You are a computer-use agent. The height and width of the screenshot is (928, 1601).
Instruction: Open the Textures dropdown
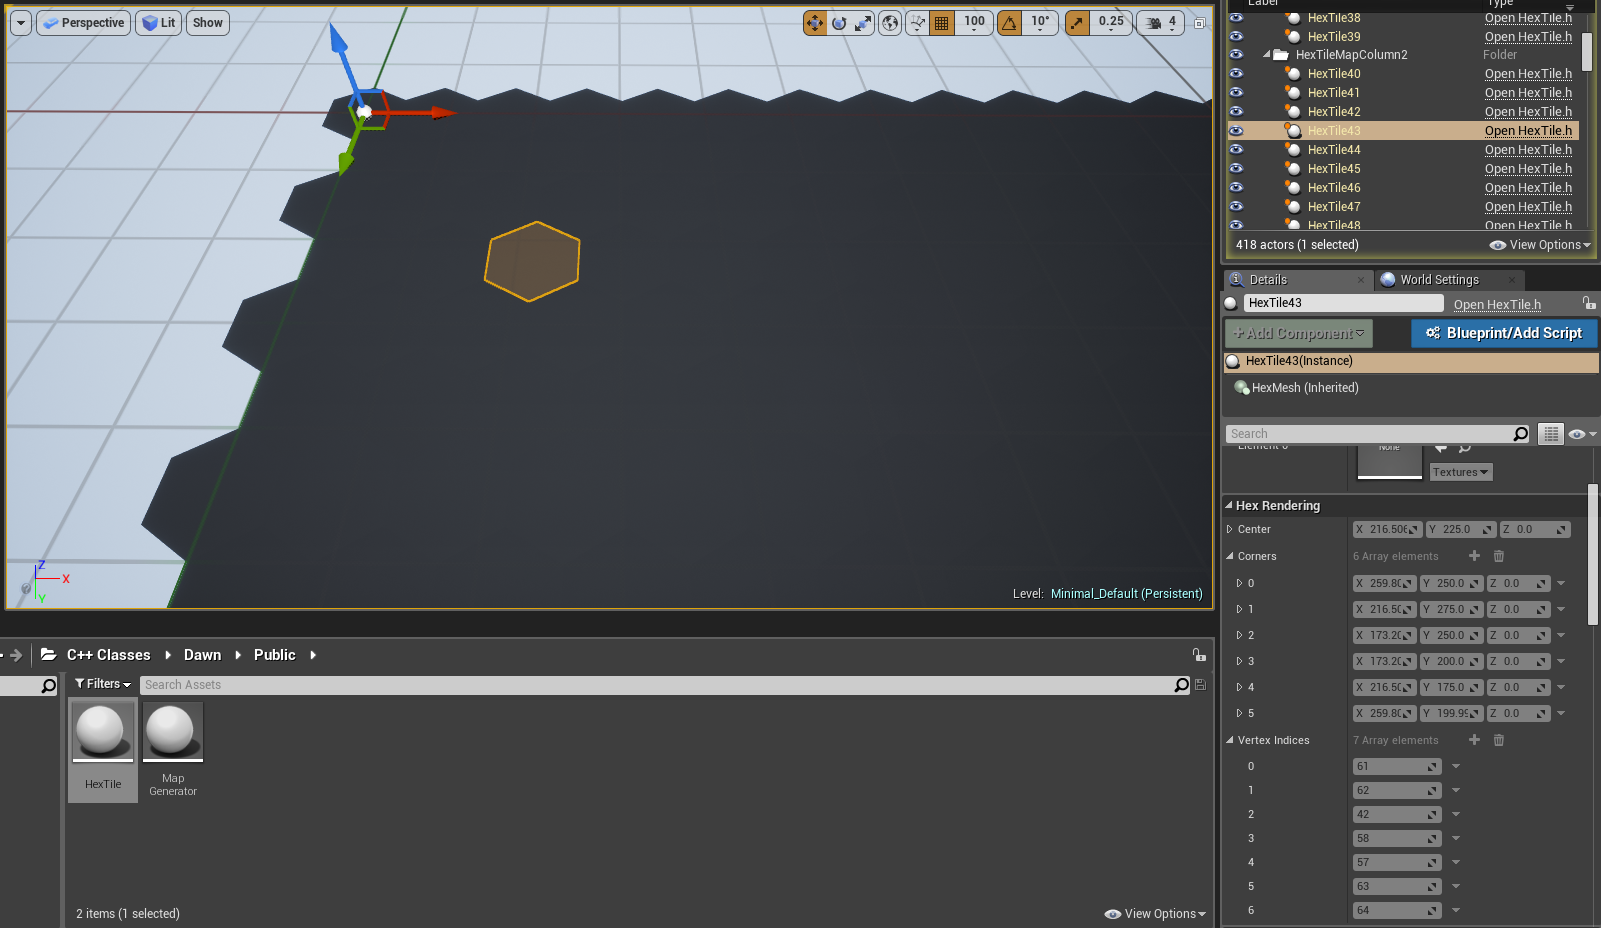click(1460, 472)
